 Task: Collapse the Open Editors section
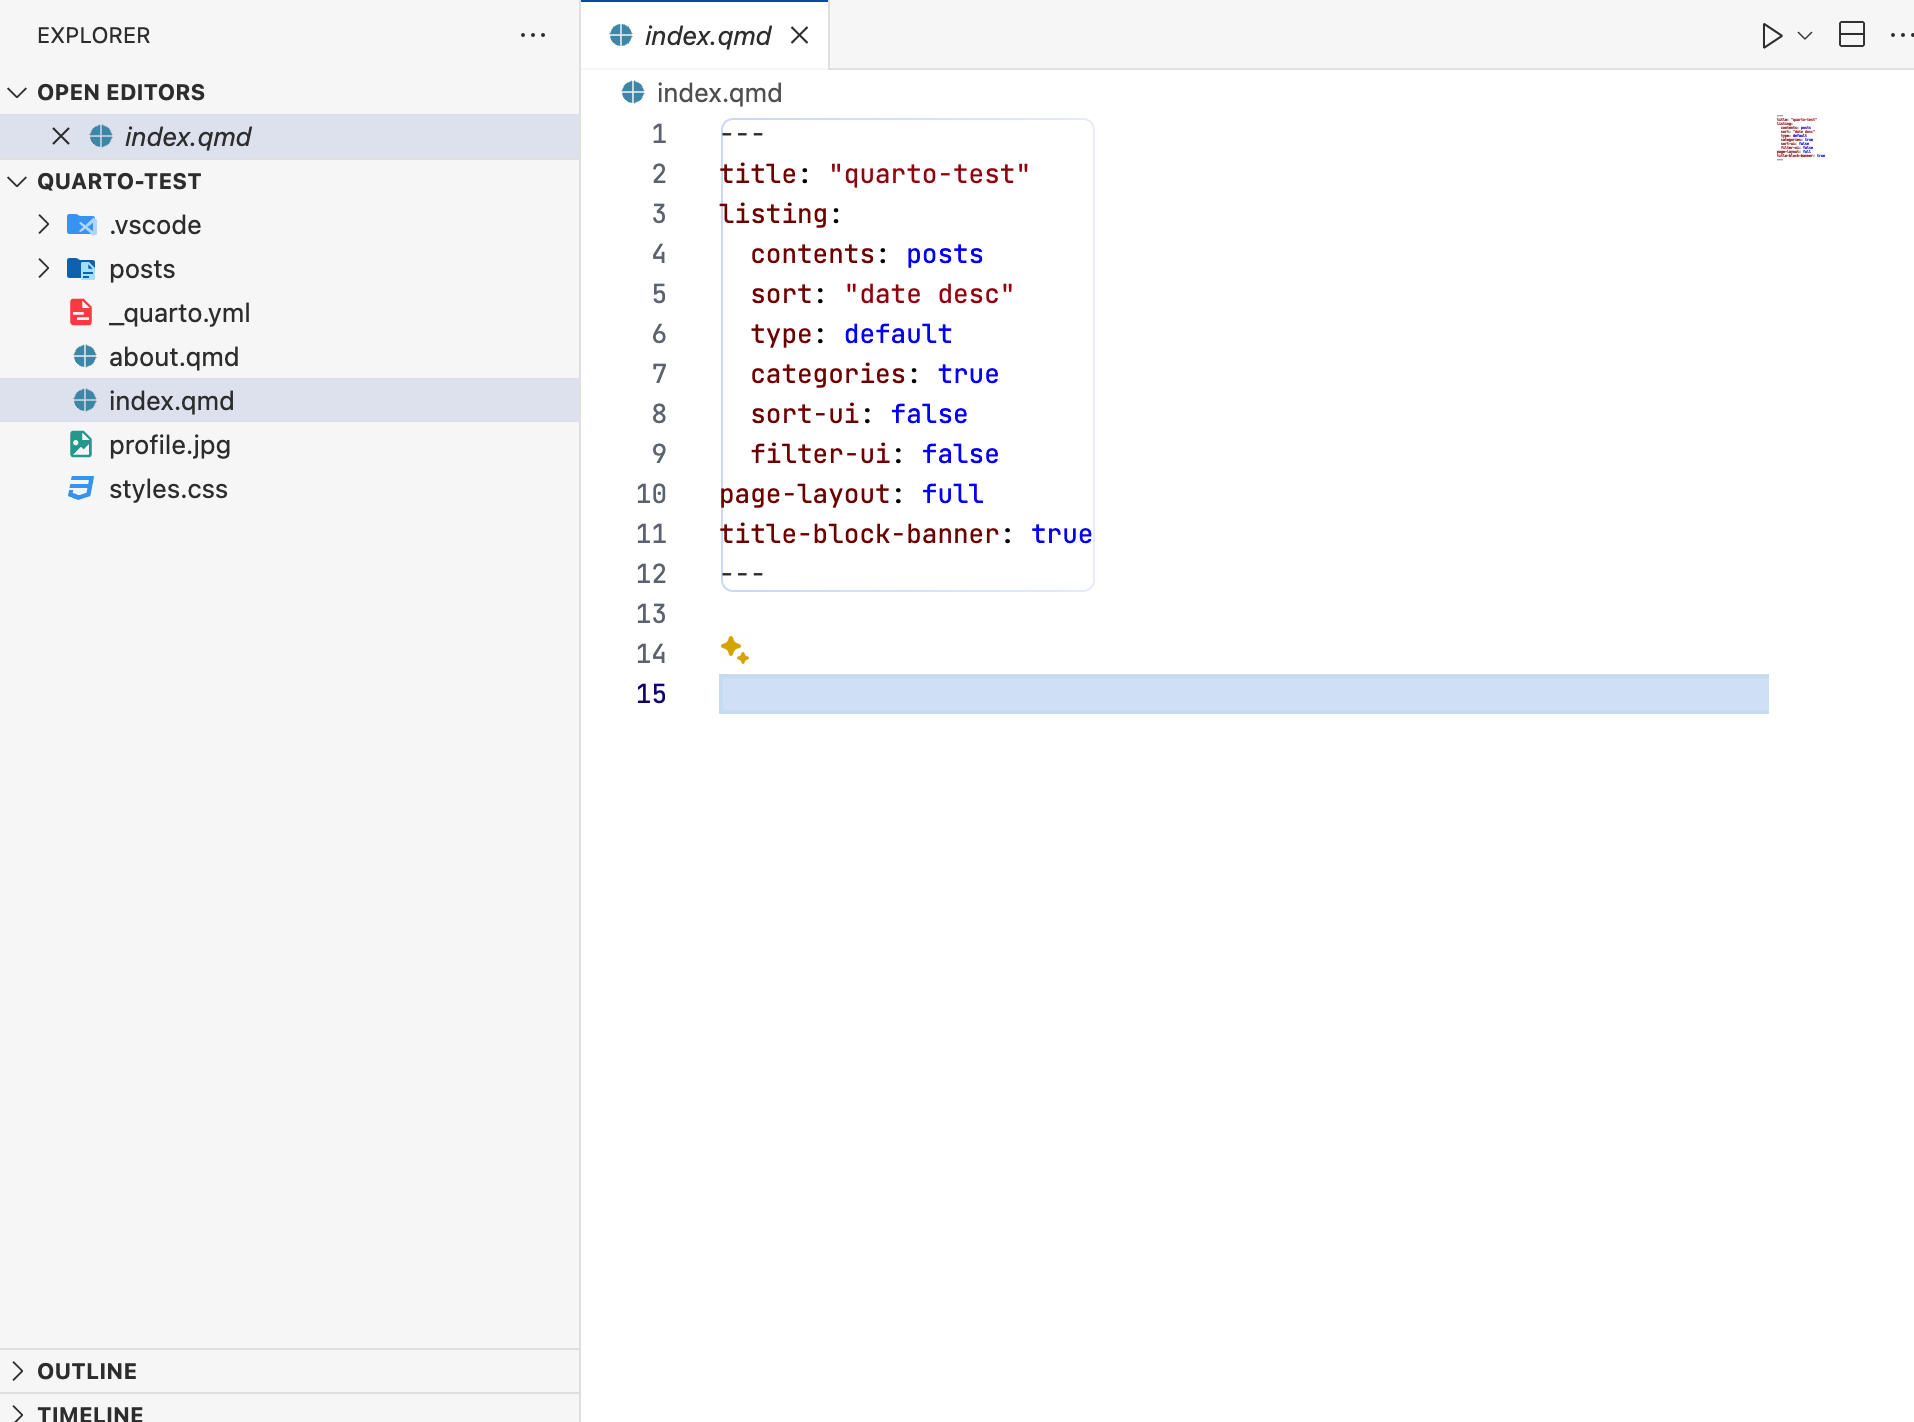tap(17, 92)
